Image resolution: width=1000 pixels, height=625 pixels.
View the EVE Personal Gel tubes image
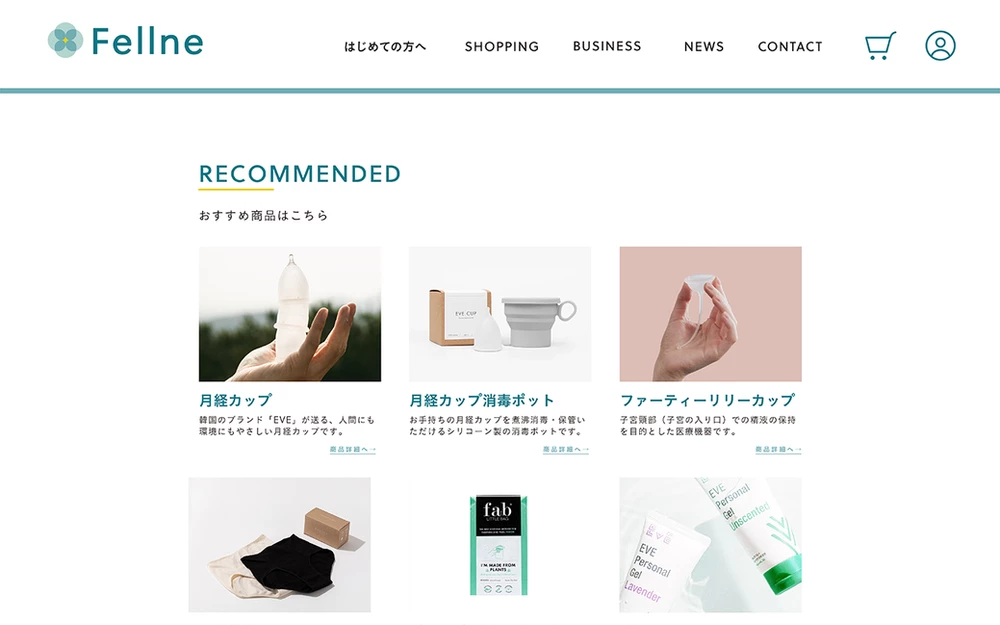(710, 545)
